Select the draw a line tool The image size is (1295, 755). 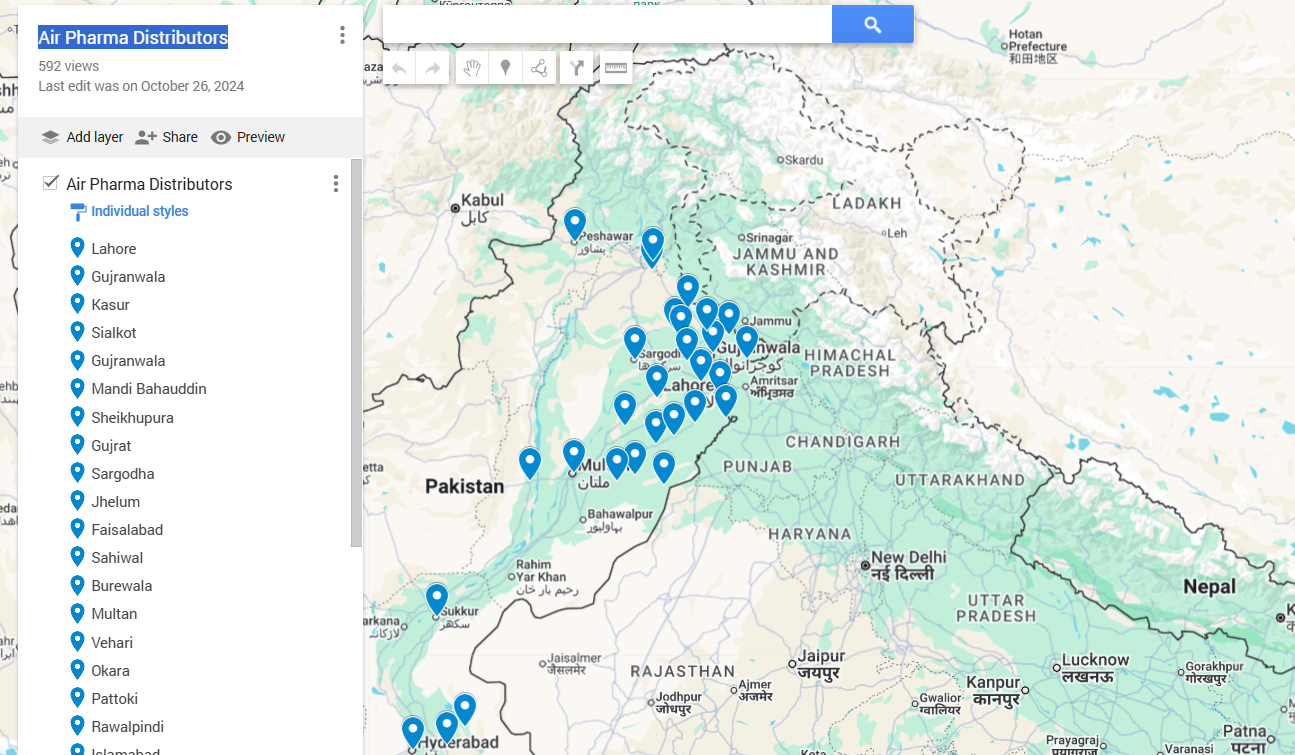coord(539,68)
